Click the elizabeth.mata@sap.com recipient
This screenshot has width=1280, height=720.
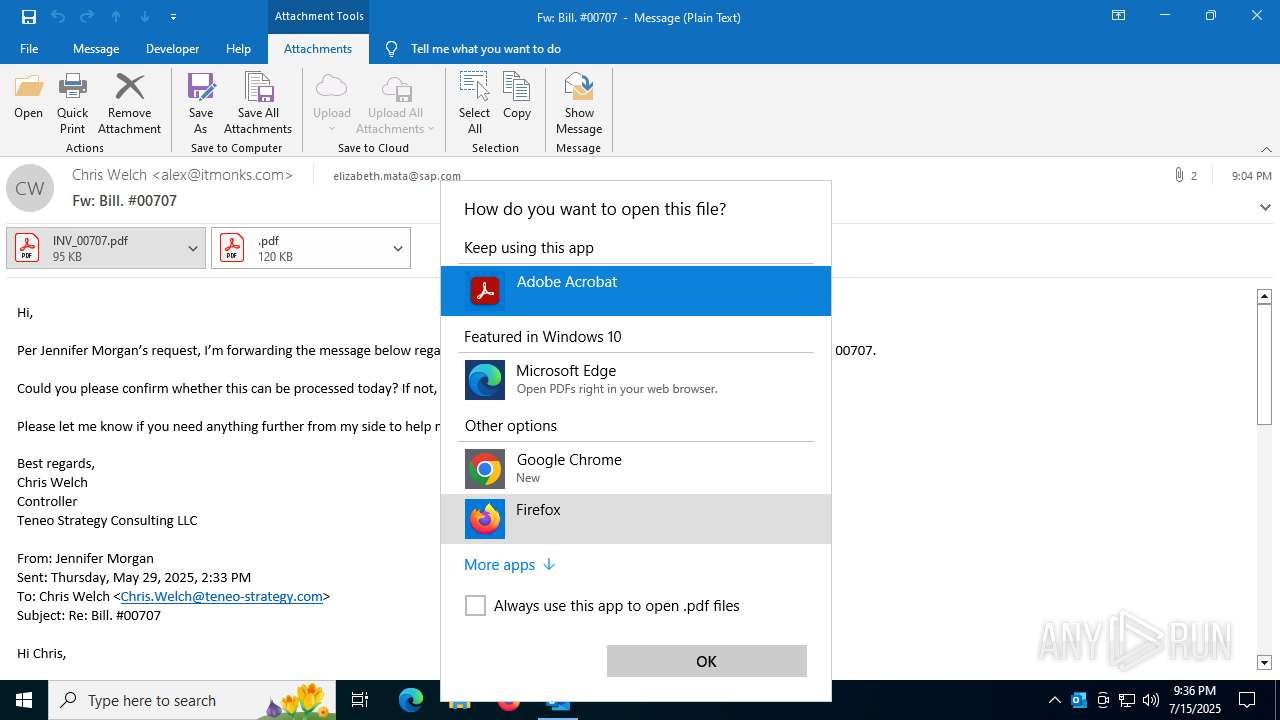click(x=397, y=176)
